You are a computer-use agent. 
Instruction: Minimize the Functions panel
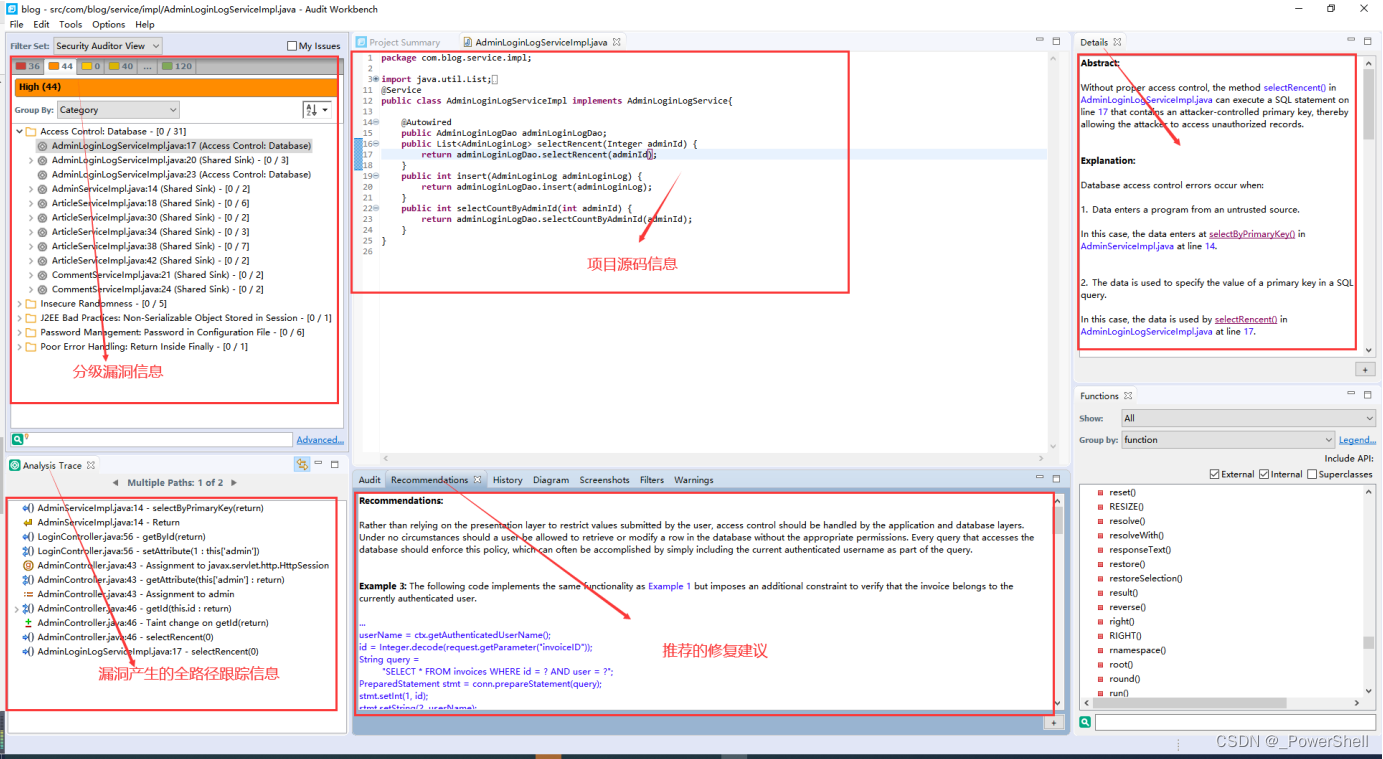pos(1352,395)
